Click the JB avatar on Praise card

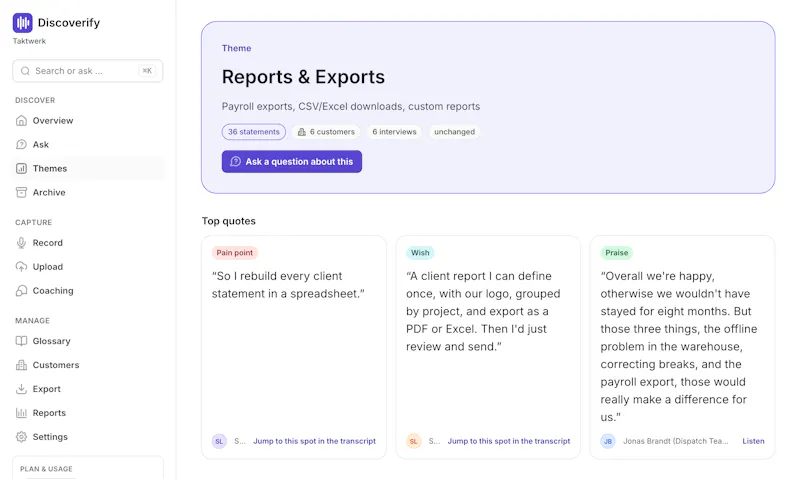[608, 441]
